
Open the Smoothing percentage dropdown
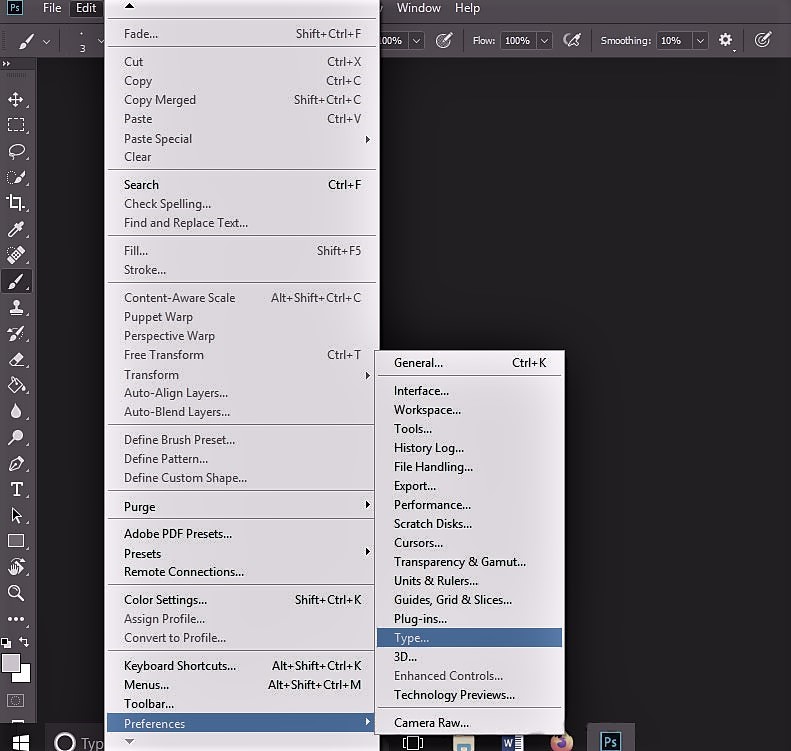pyautogui.click(x=700, y=41)
